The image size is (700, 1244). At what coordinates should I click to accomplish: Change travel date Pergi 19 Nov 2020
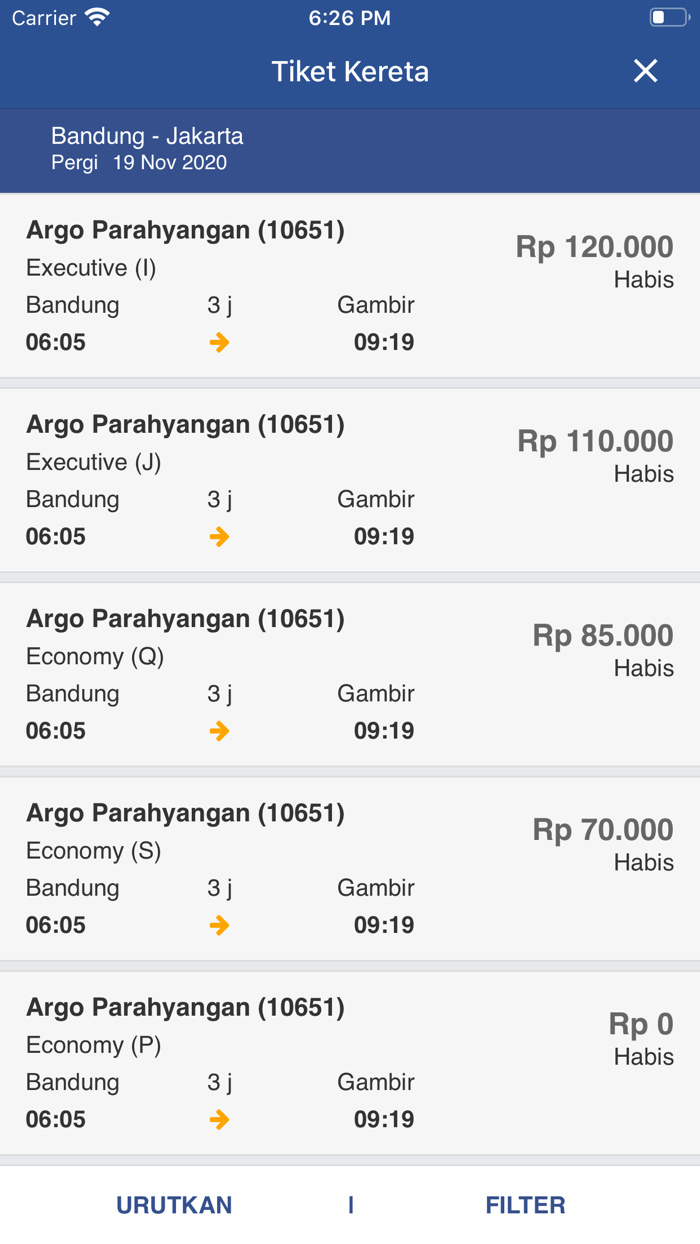tap(140, 163)
